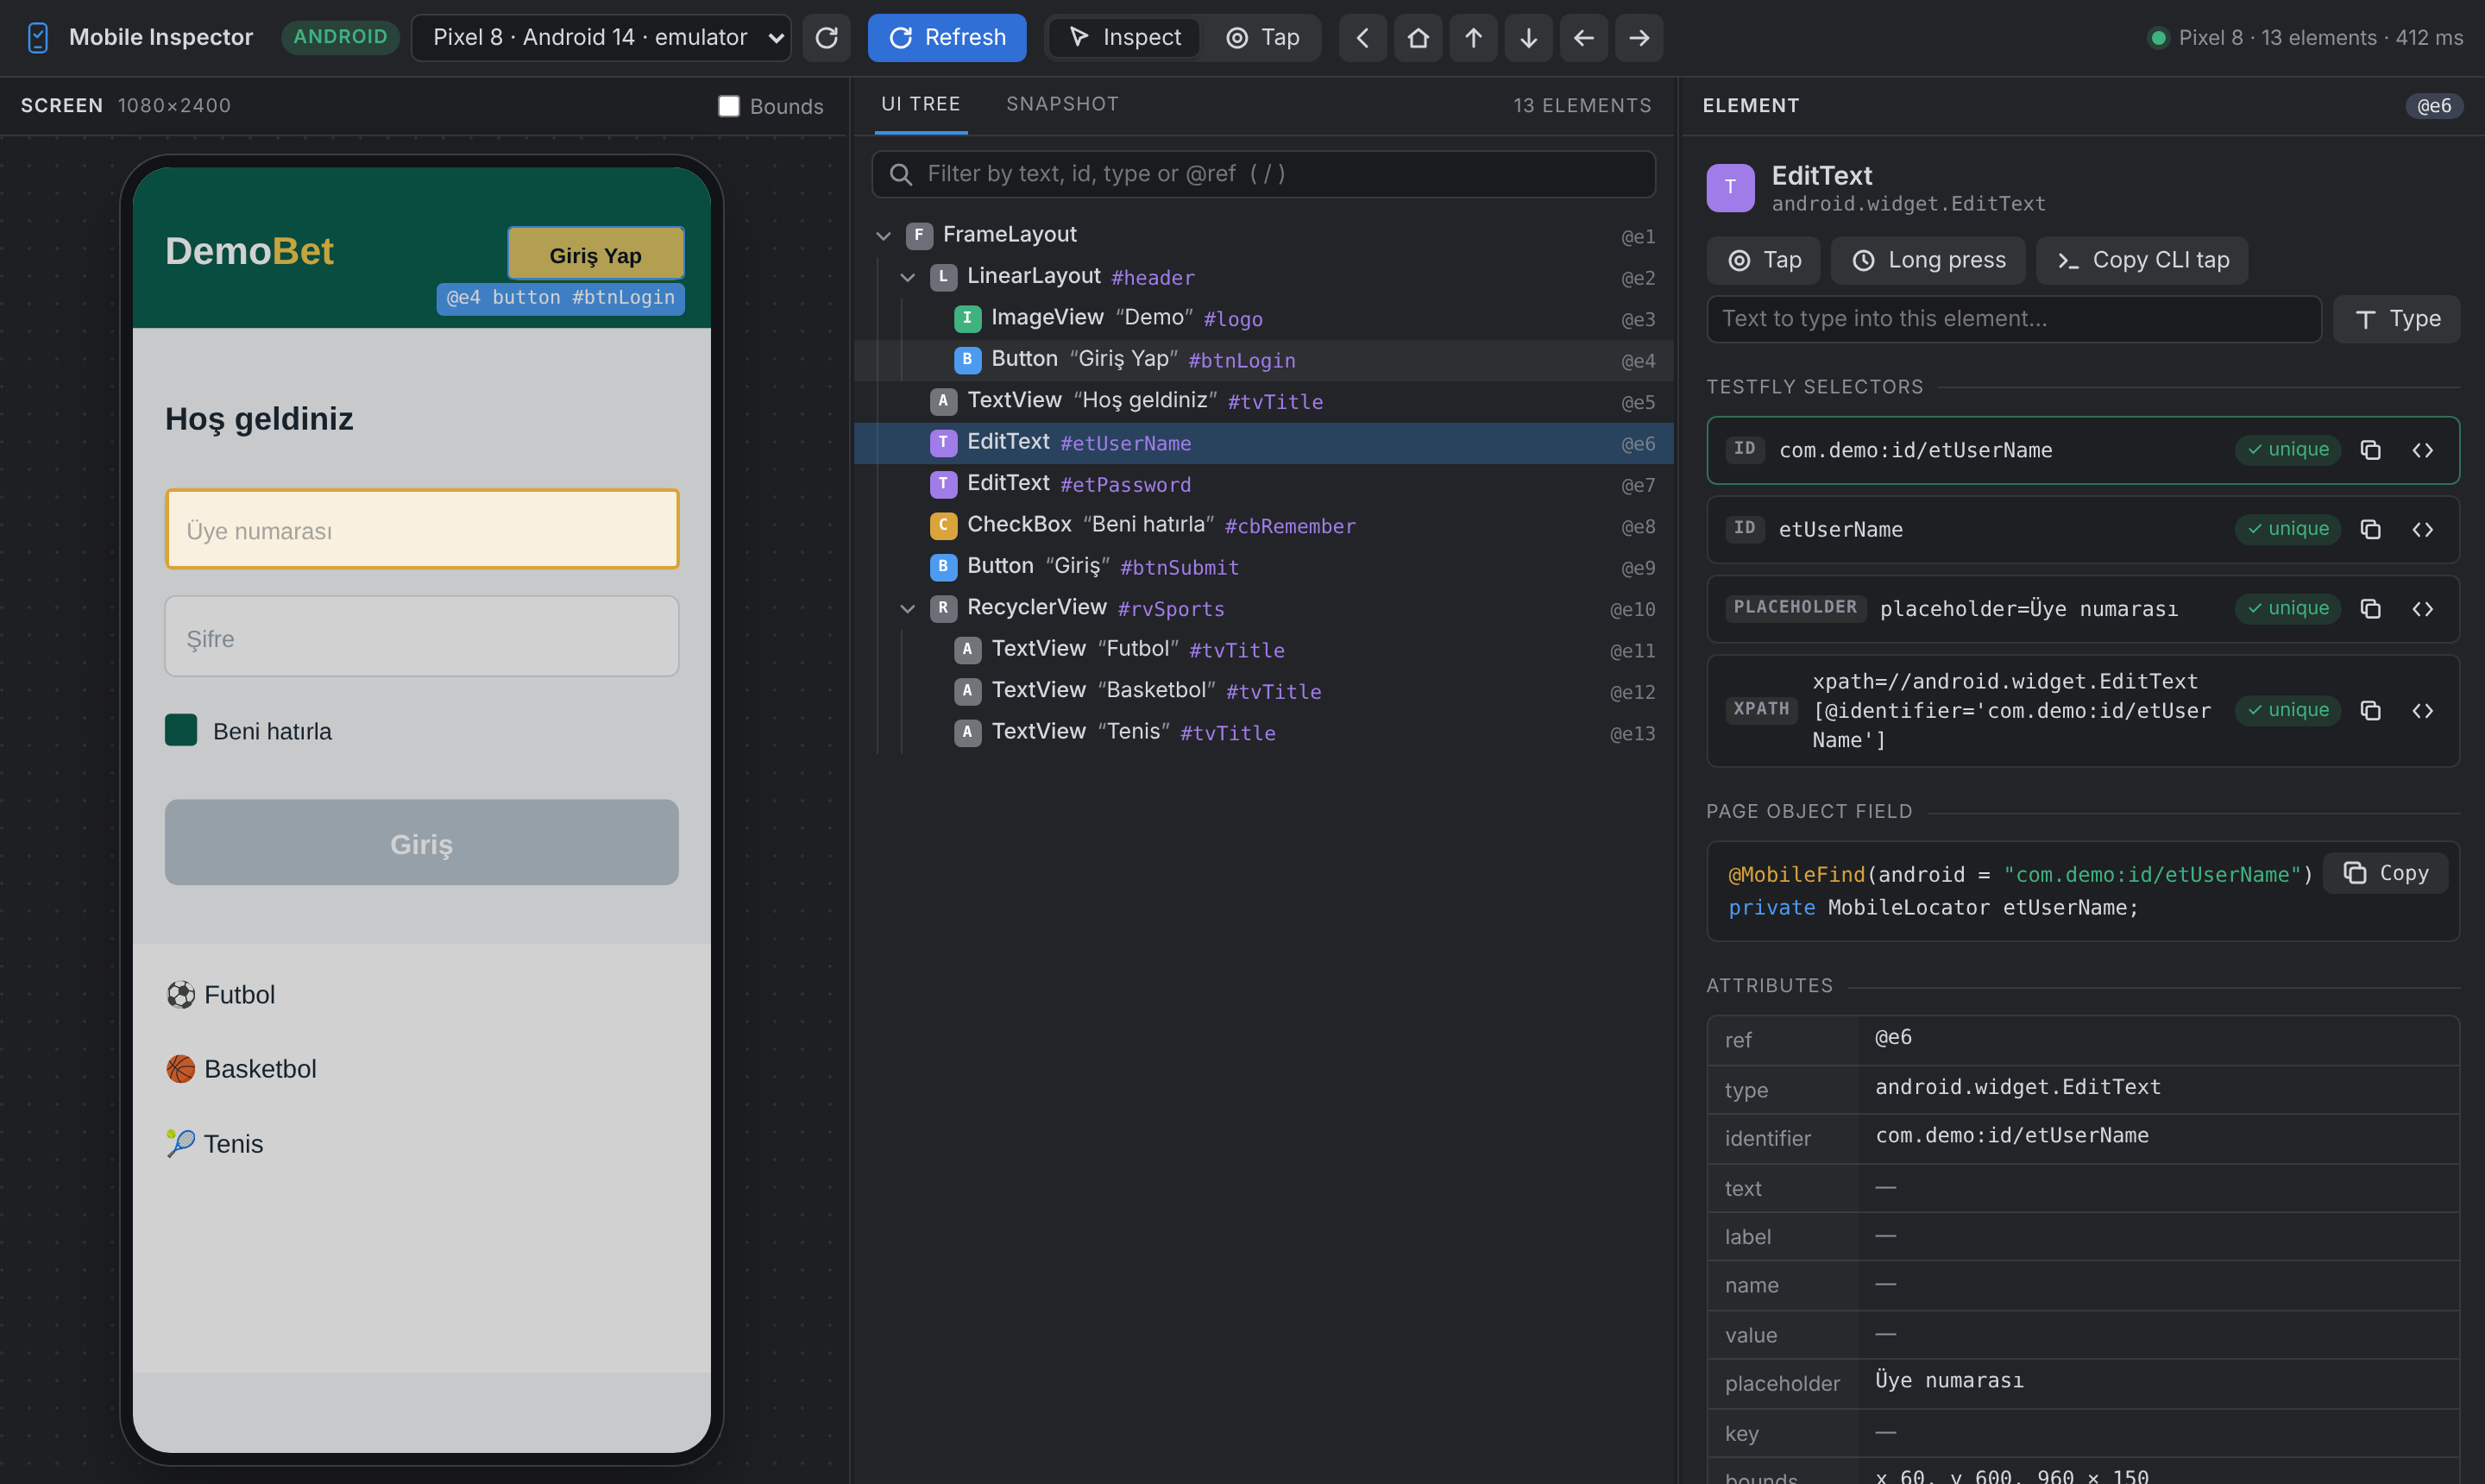Click the reload icon beside the device dropdown
Screen dimensions: 2485x1484
[826, 38]
